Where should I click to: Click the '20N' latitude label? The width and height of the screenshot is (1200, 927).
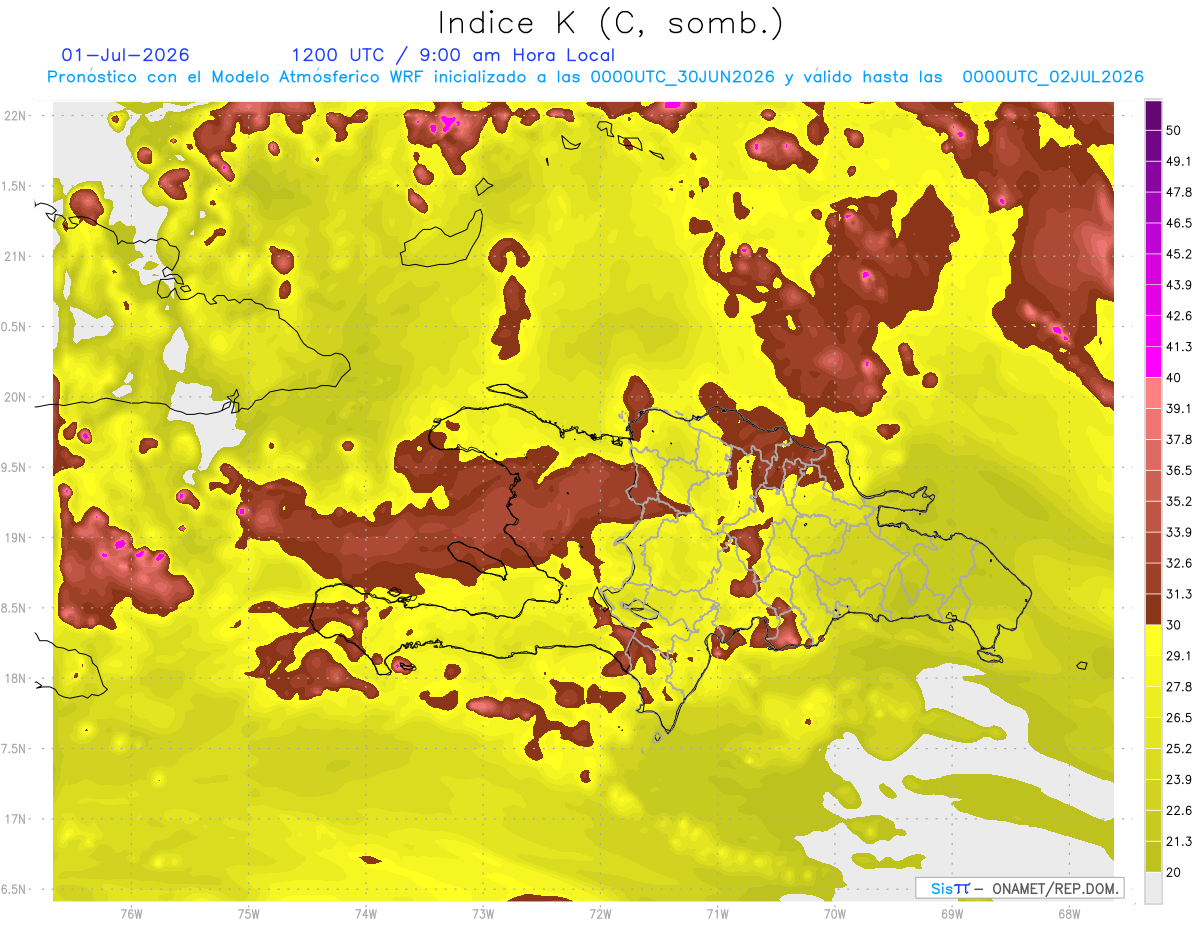(15, 397)
